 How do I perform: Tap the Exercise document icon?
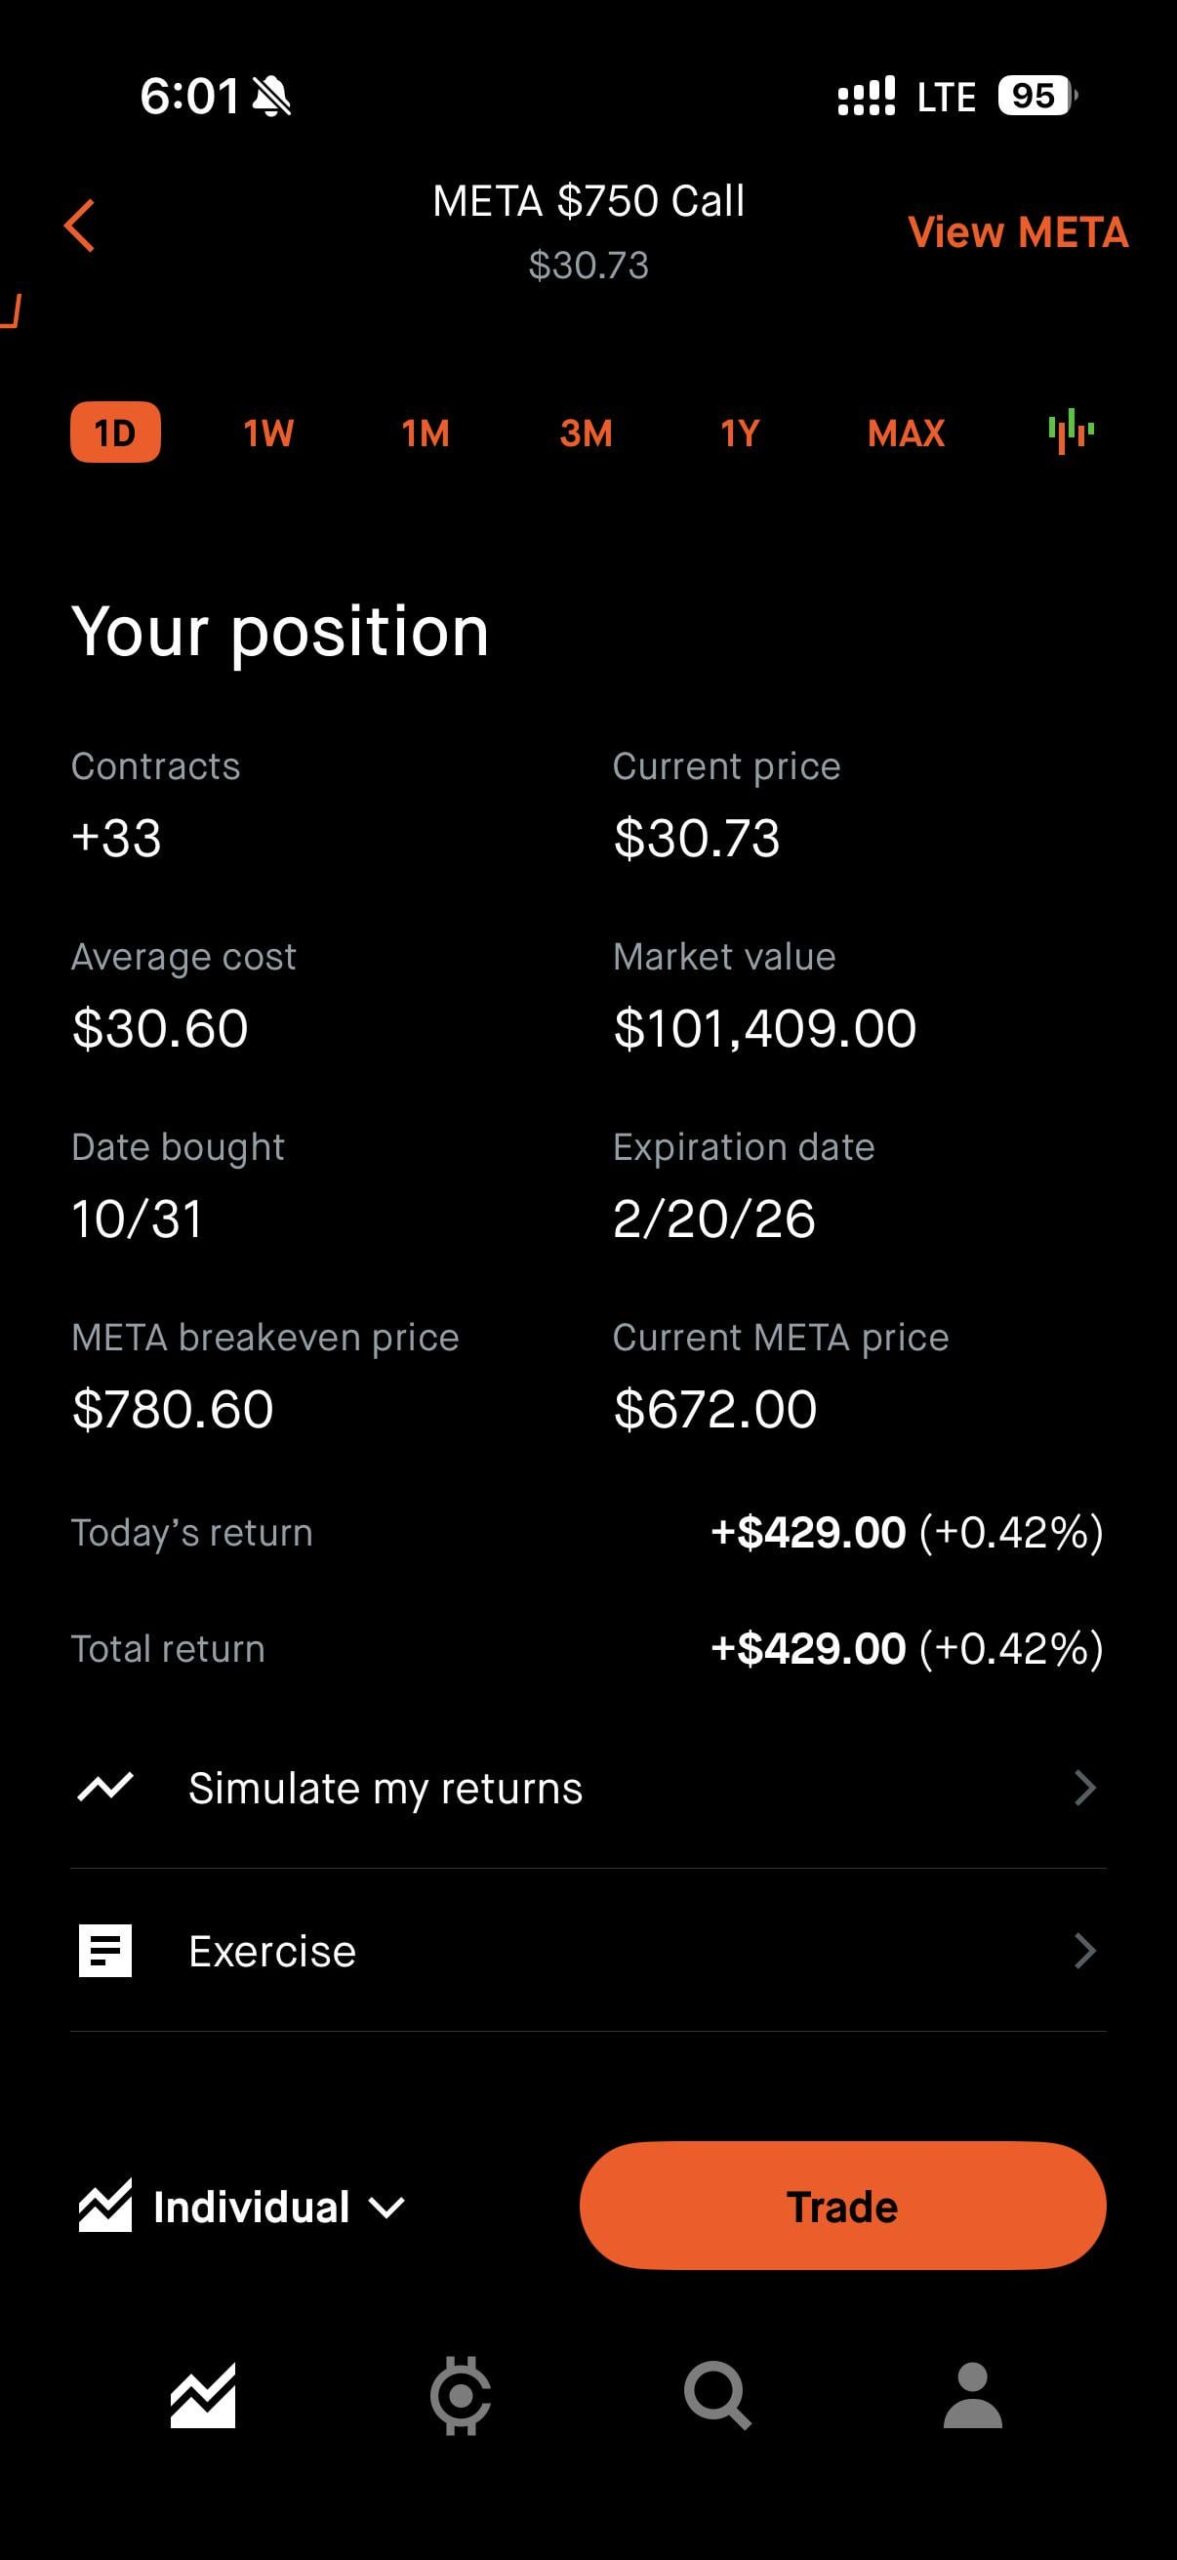point(105,1950)
